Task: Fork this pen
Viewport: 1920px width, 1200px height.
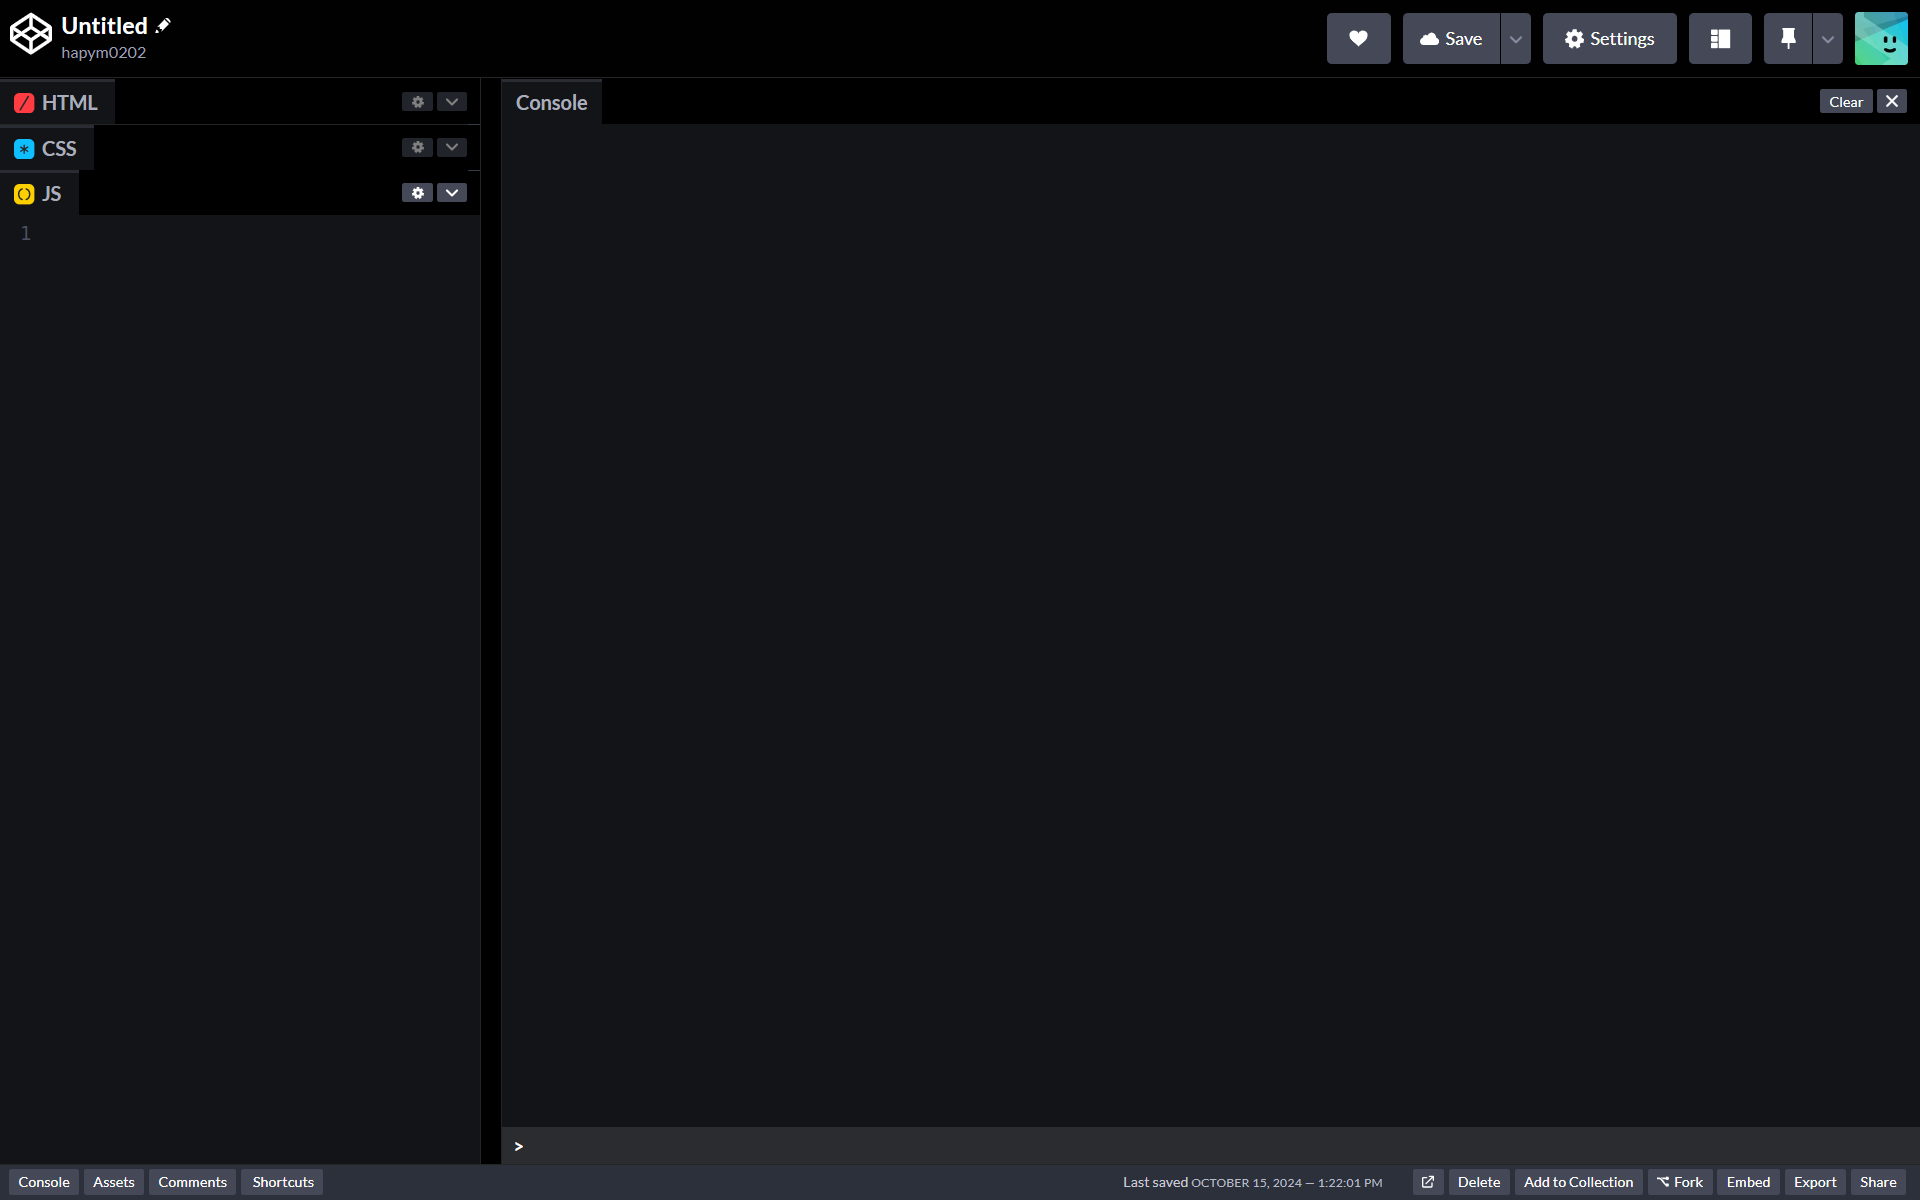Action: point(1679,1181)
